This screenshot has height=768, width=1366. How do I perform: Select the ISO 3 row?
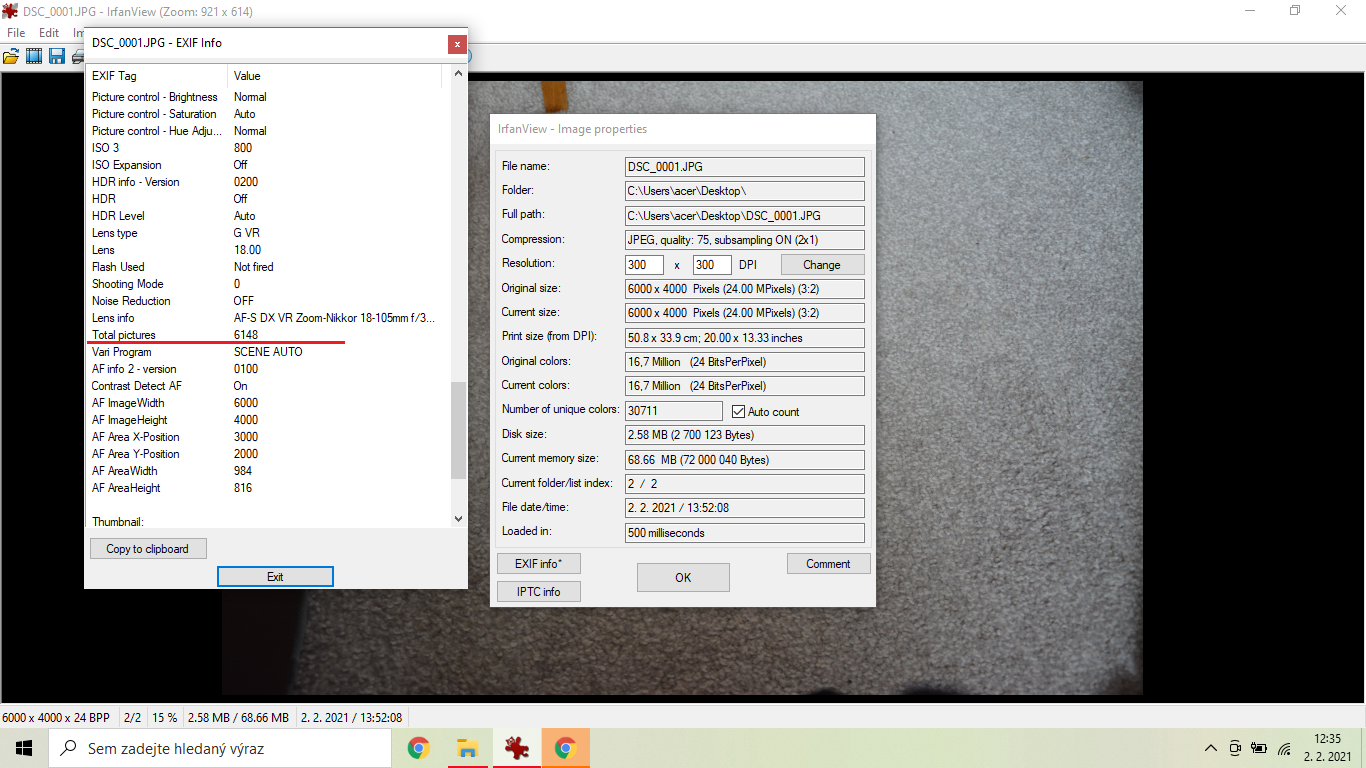click(x=268, y=148)
